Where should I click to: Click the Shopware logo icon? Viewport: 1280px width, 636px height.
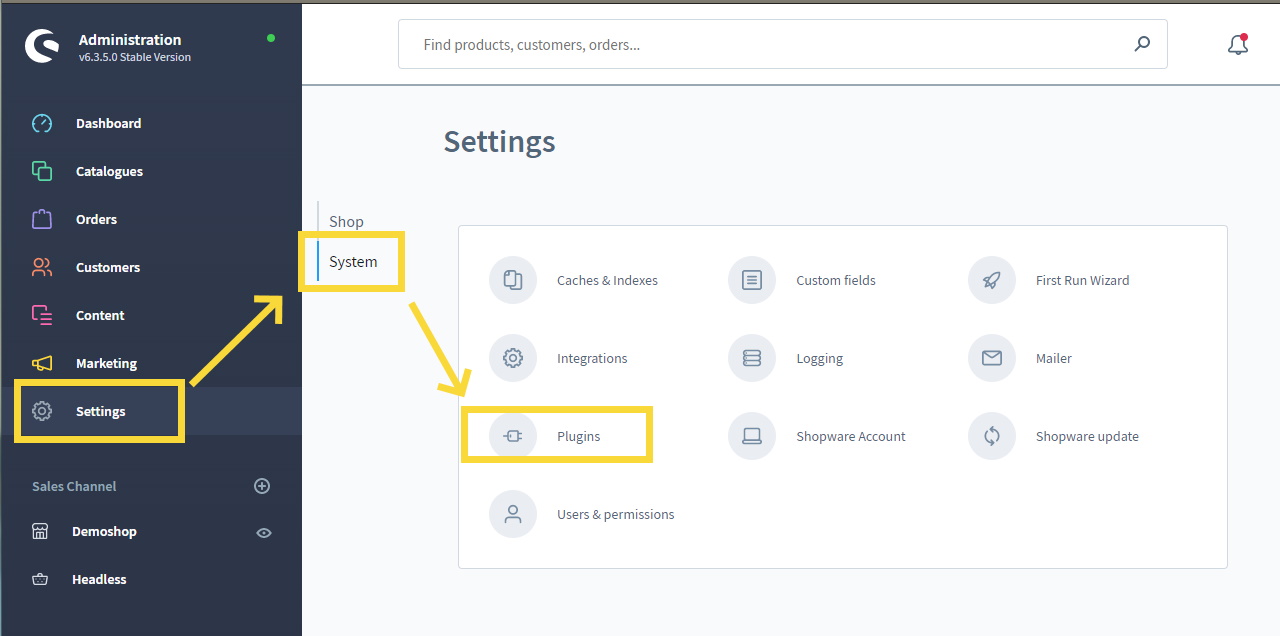point(42,47)
